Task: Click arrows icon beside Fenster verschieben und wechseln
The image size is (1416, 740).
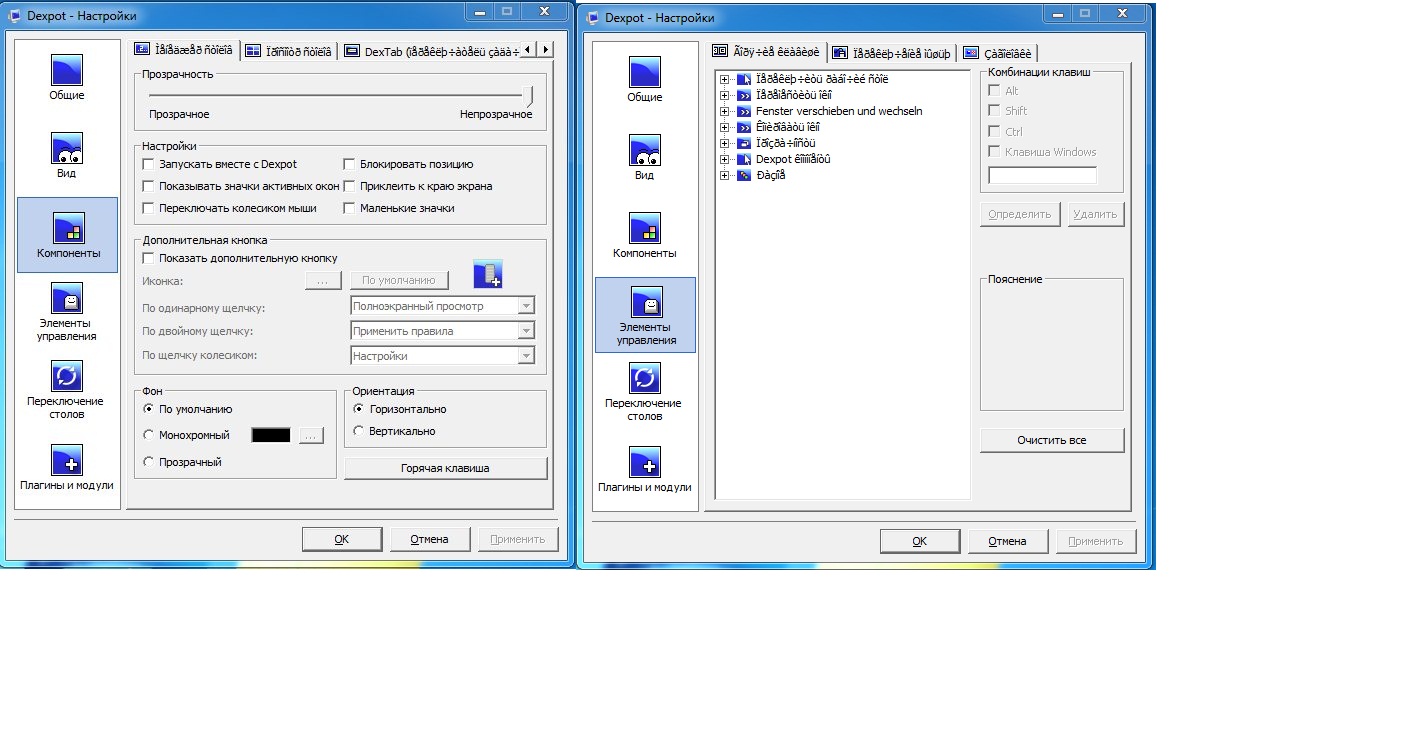Action: click(743, 111)
